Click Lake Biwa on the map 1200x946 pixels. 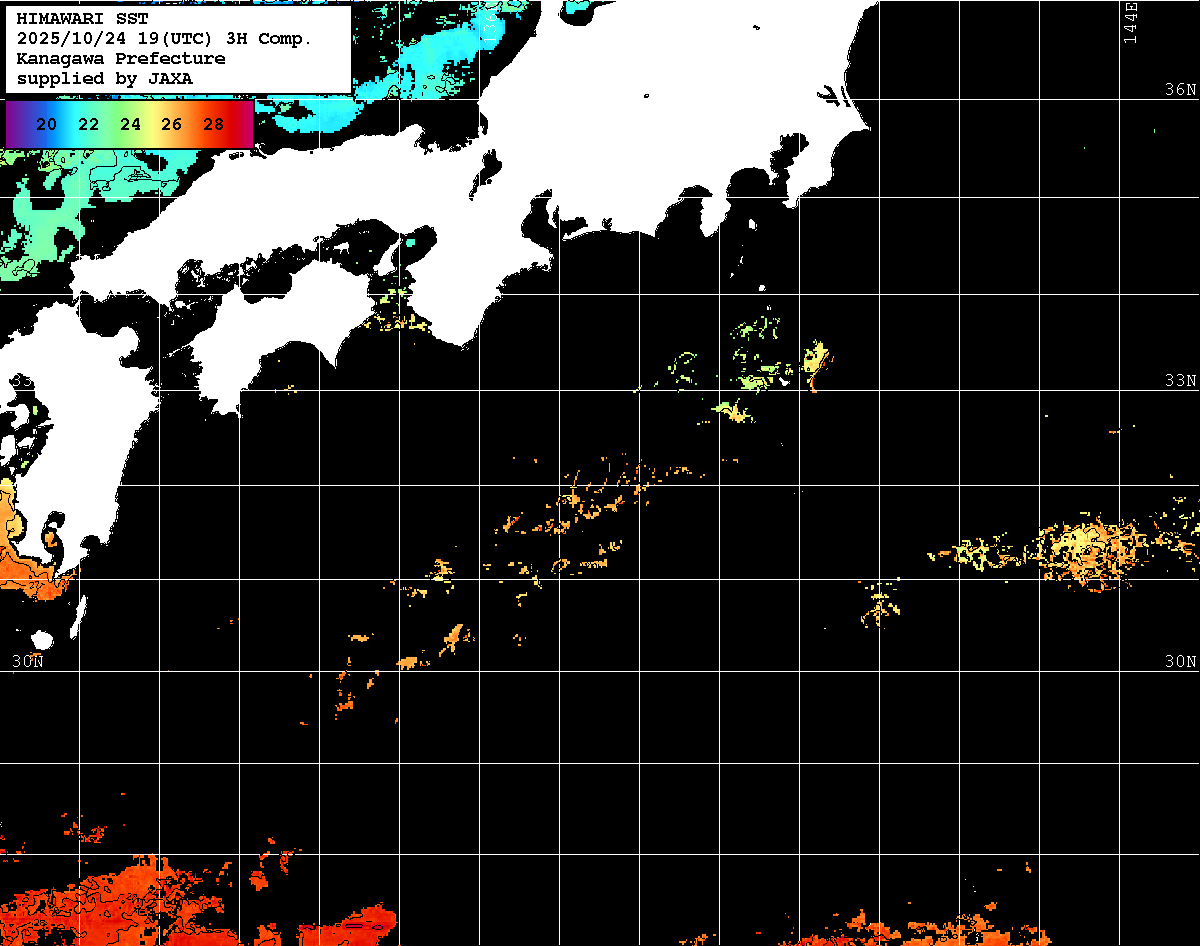(x=489, y=168)
